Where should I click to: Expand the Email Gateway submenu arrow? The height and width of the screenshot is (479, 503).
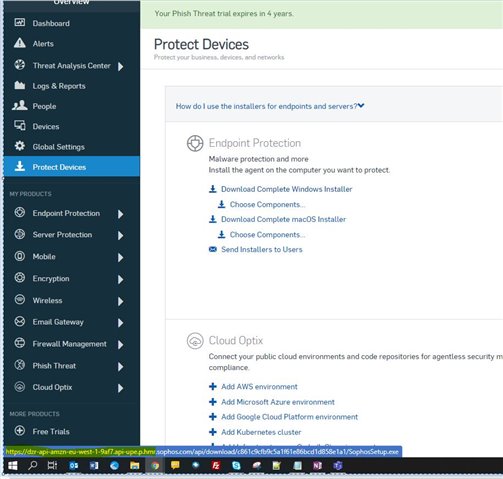tap(121, 323)
